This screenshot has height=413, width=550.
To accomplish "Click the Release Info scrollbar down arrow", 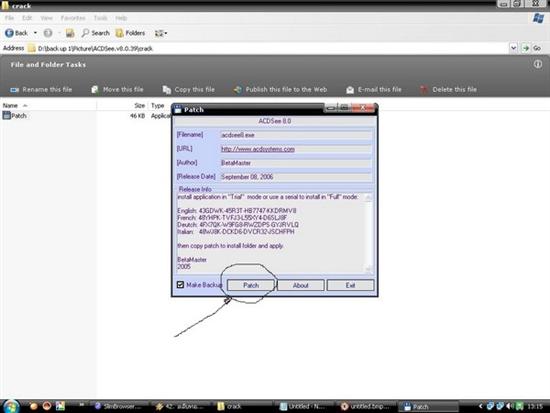I will [368, 269].
